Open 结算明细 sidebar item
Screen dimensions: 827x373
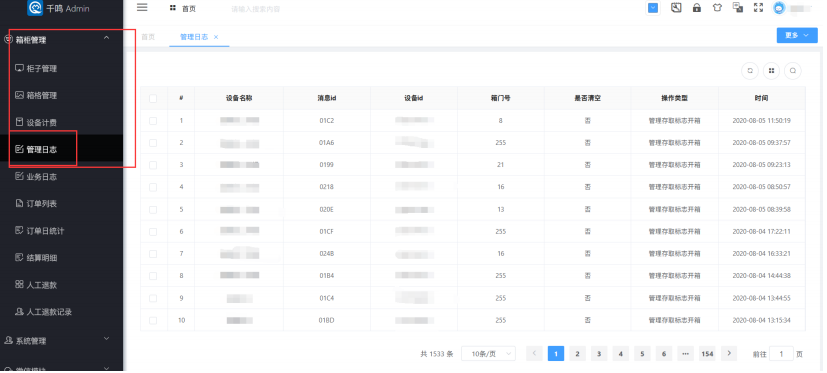(x=62, y=258)
